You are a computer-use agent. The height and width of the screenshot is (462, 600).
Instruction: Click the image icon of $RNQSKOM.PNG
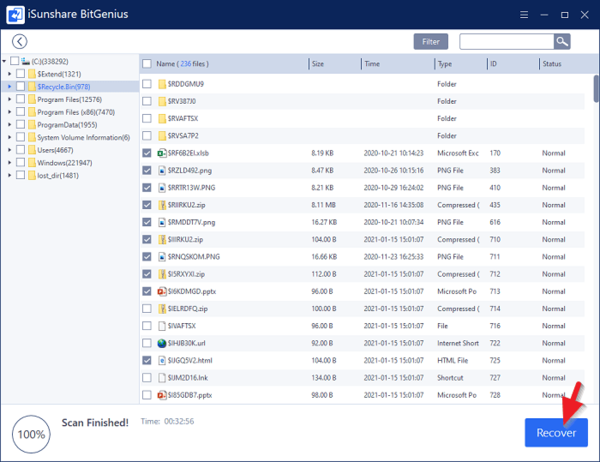[x=162, y=256]
